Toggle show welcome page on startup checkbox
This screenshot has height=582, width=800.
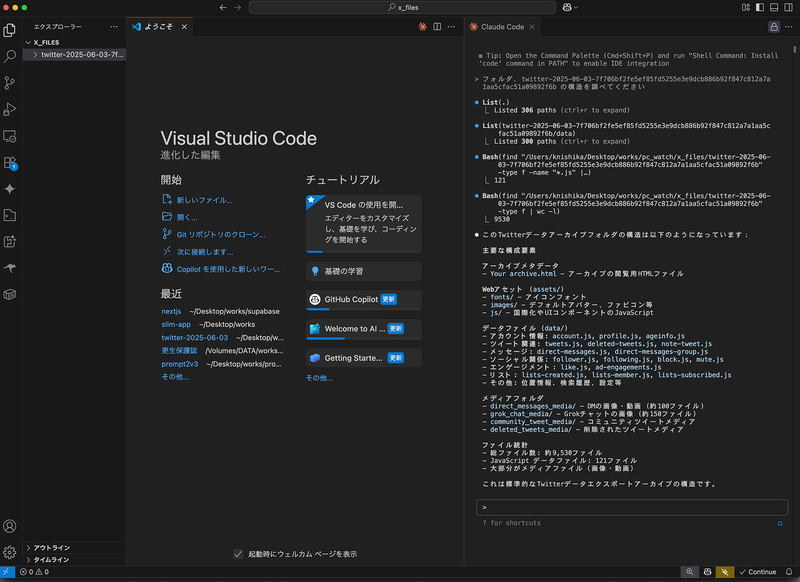238,554
